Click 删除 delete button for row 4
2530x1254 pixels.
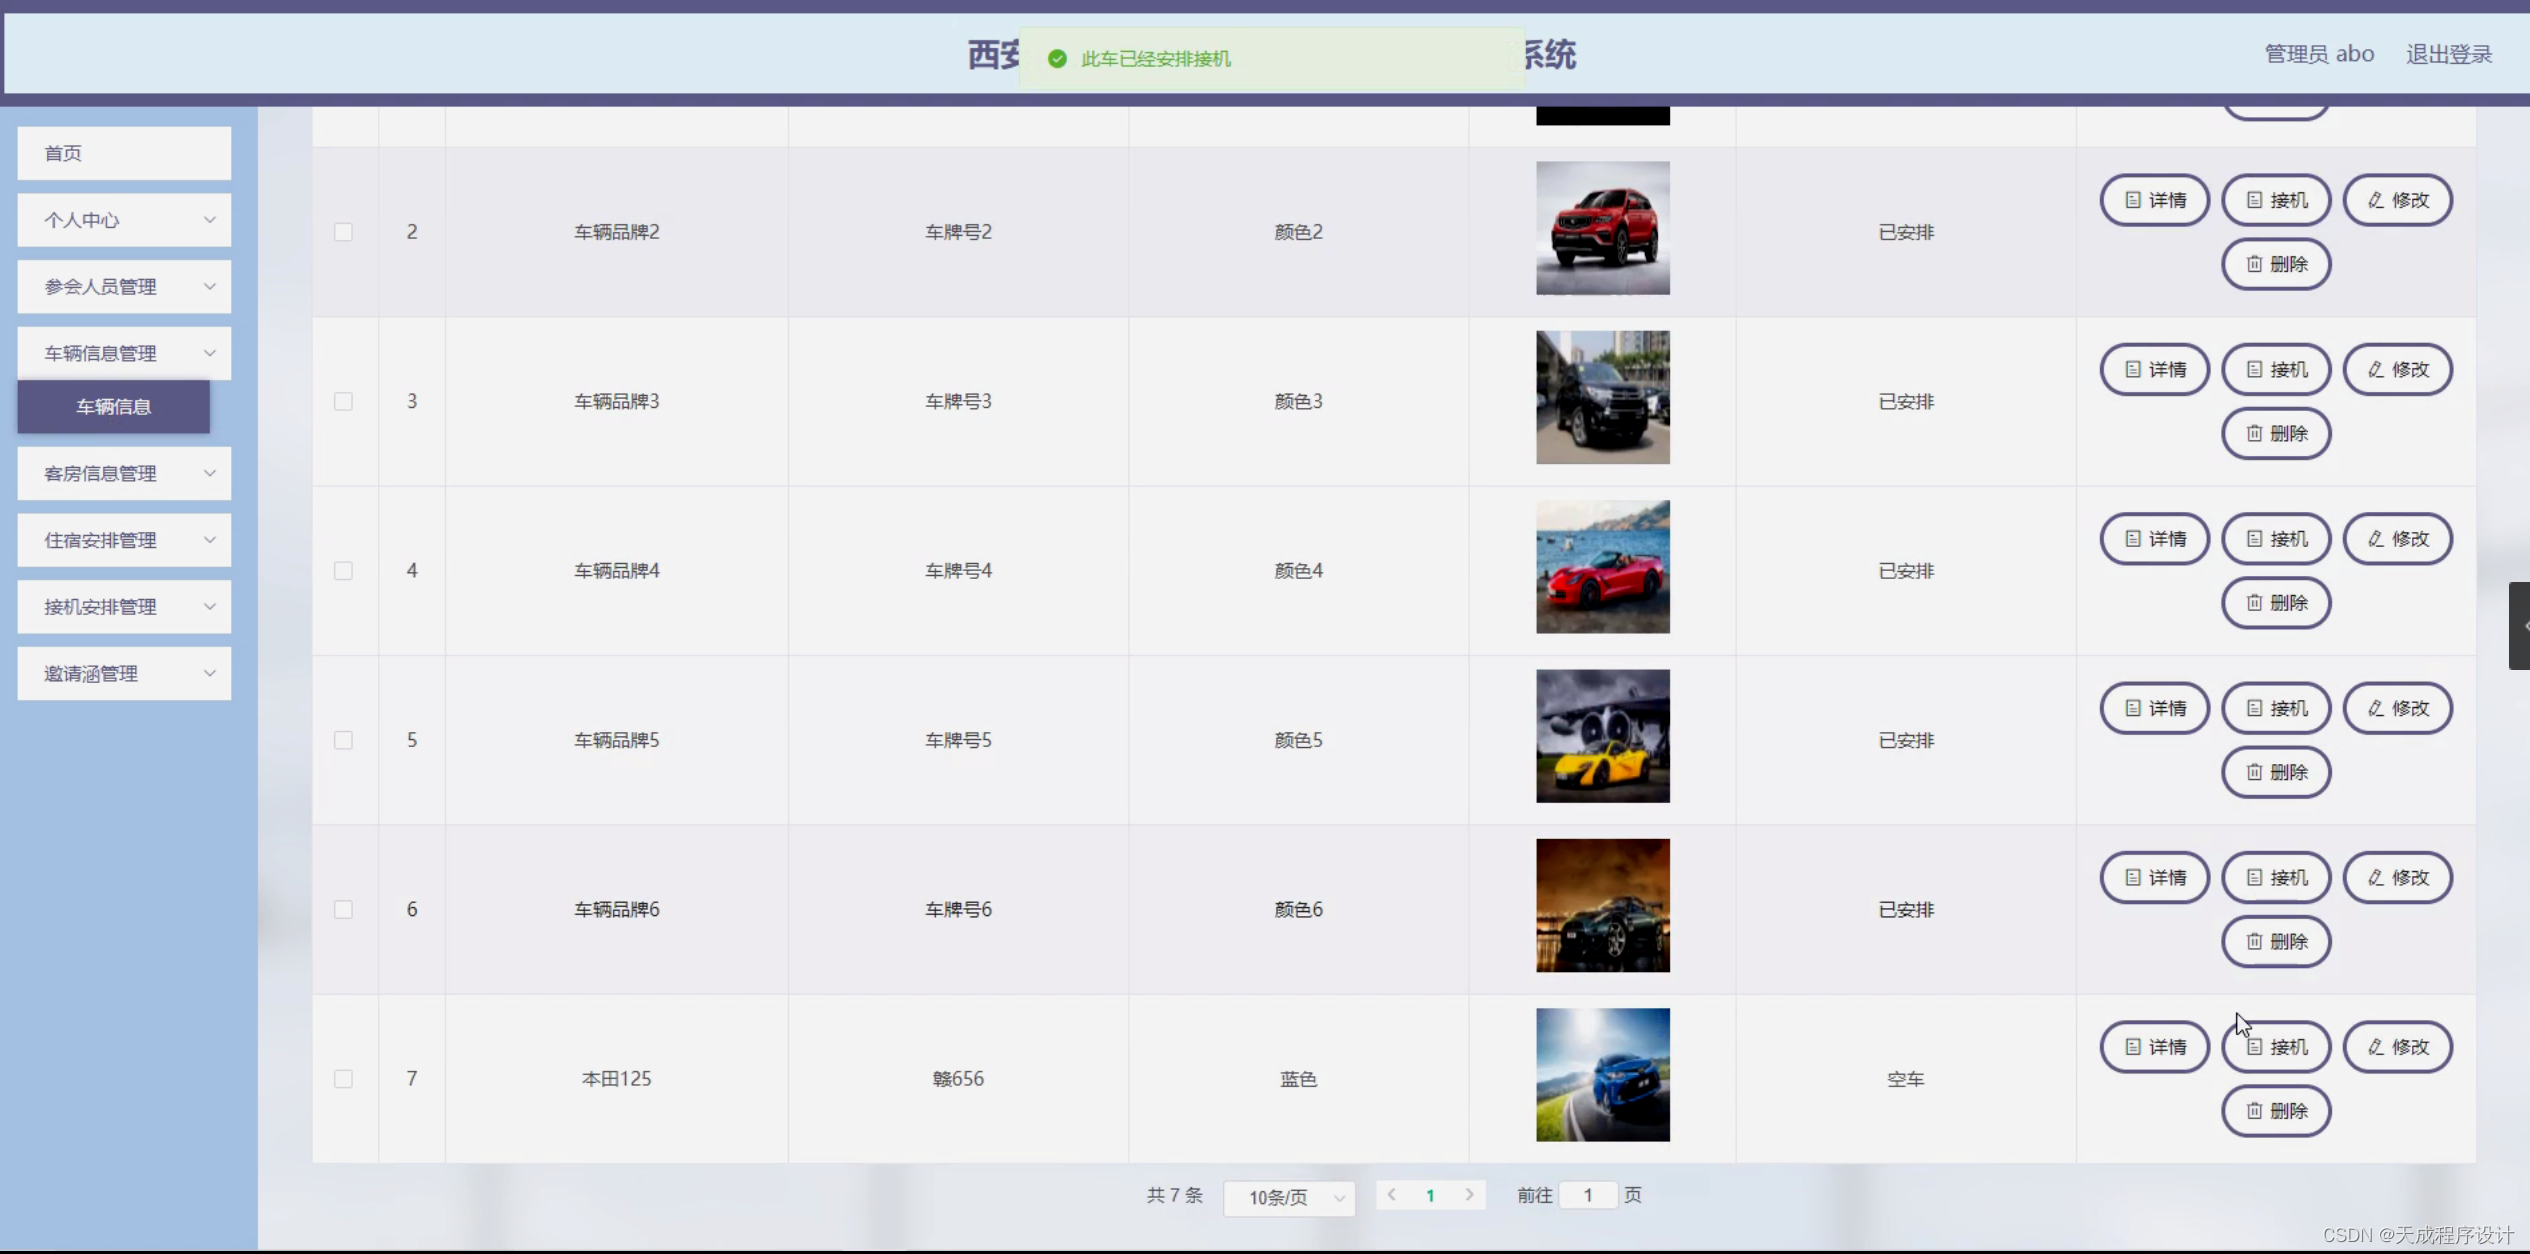click(2276, 603)
